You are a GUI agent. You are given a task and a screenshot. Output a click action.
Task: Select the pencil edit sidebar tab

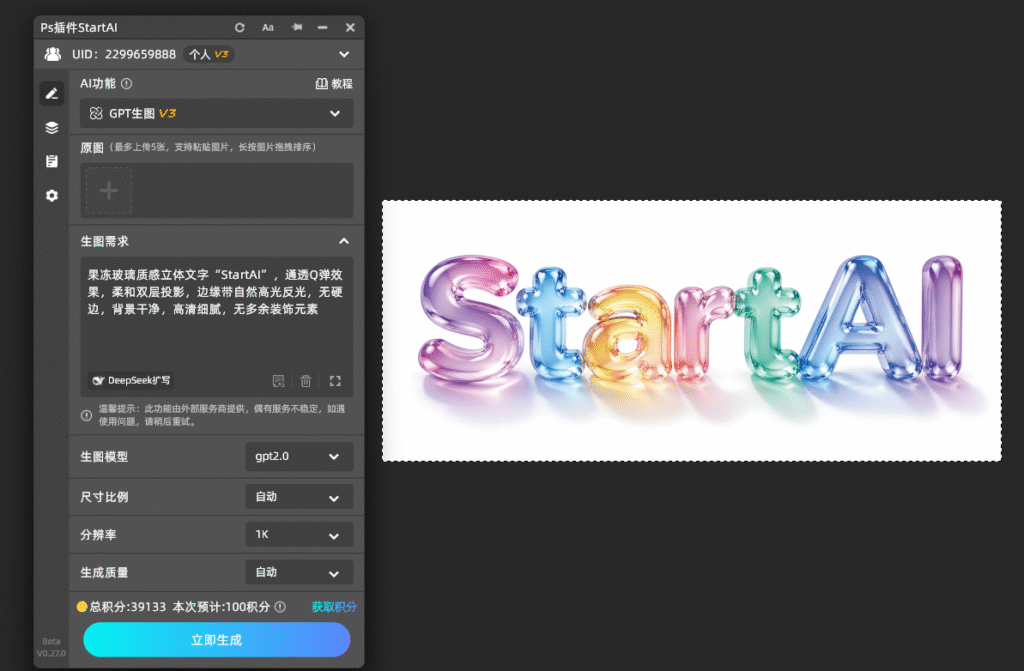coord(52,93)
